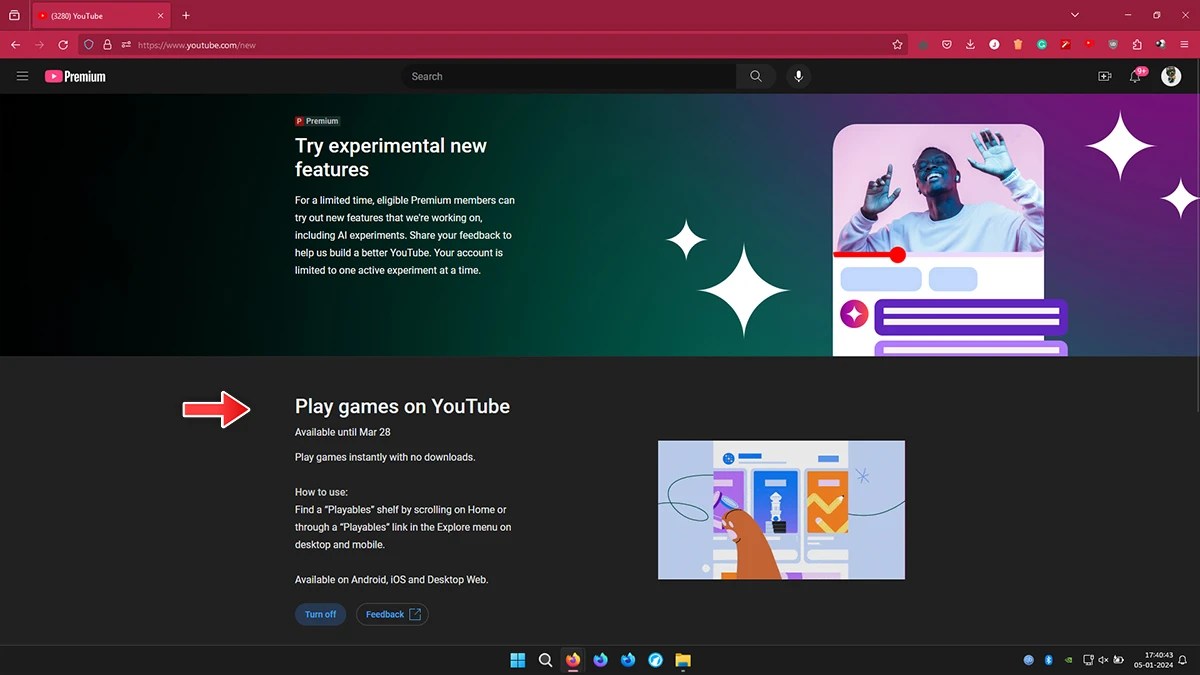This screenshot has height=675, width=1200.
Task: Open the Extensions puzzle icon
Action: [x=1137, y=45]
